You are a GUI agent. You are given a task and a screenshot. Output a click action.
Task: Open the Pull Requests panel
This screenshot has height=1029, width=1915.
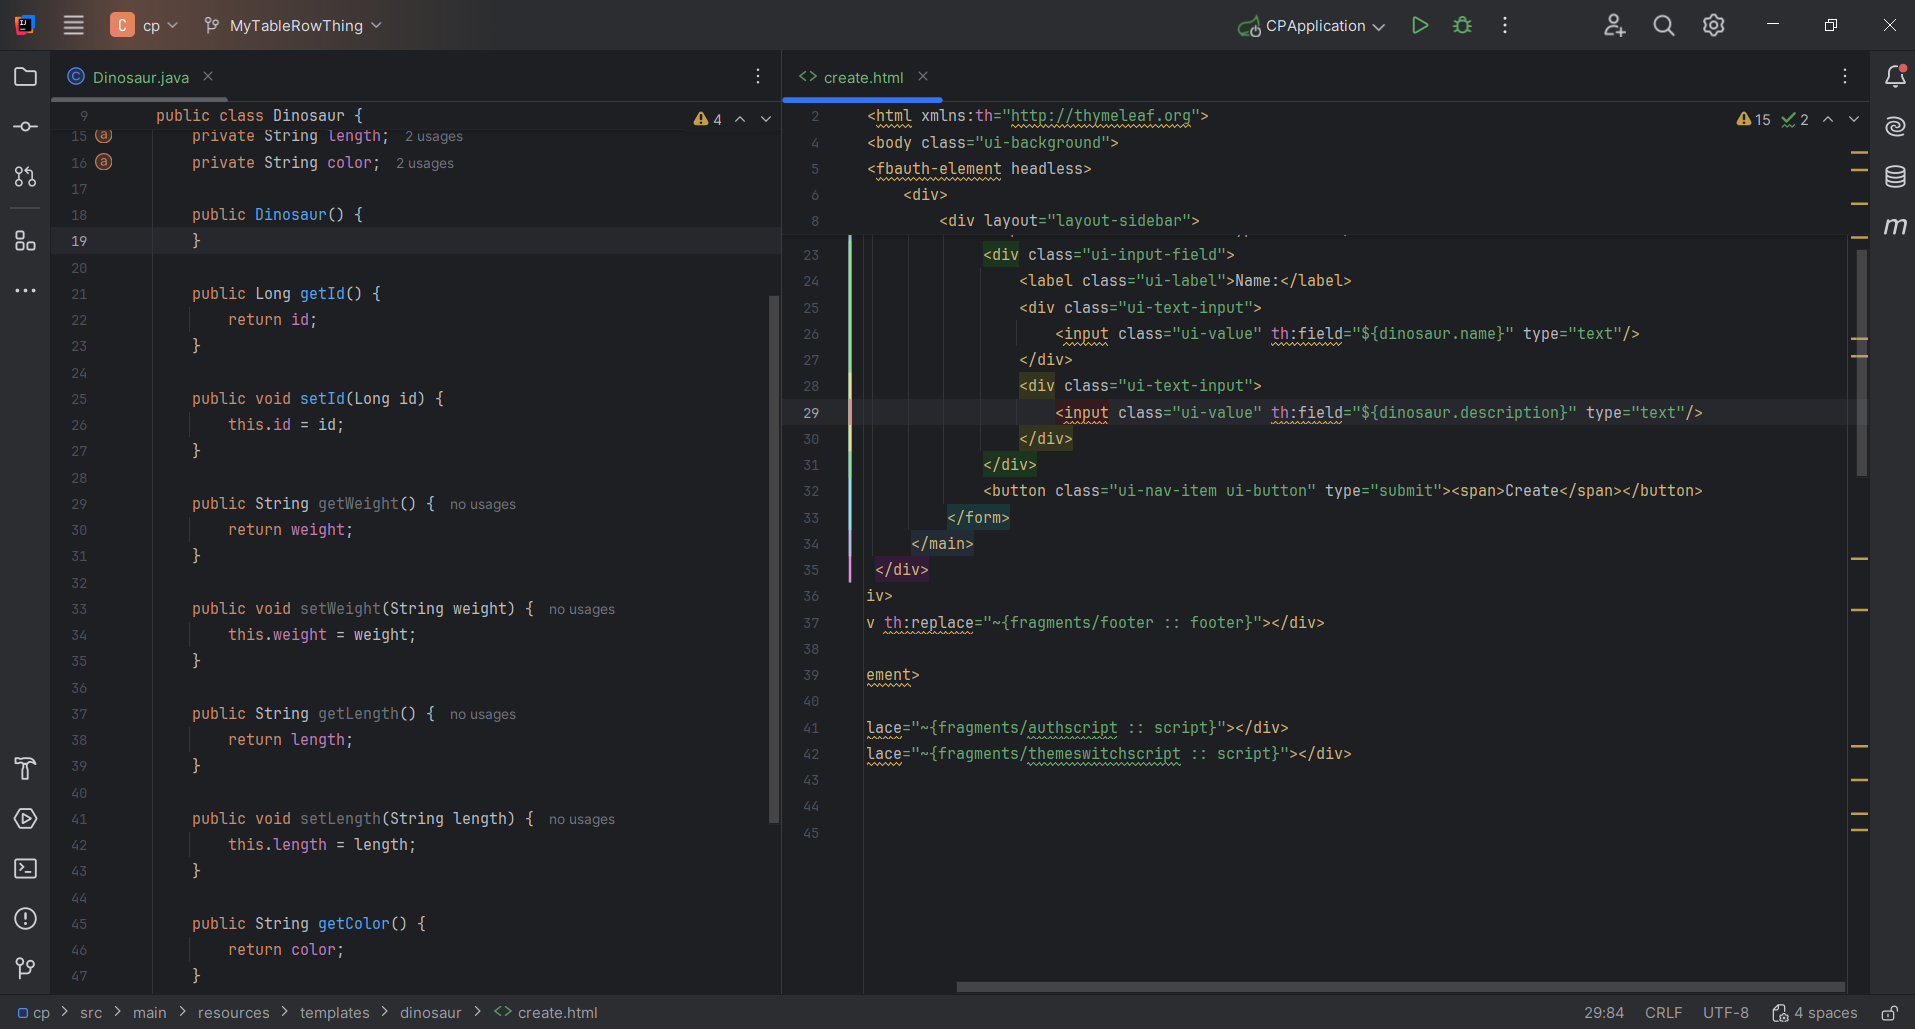(x=25, y=177)
